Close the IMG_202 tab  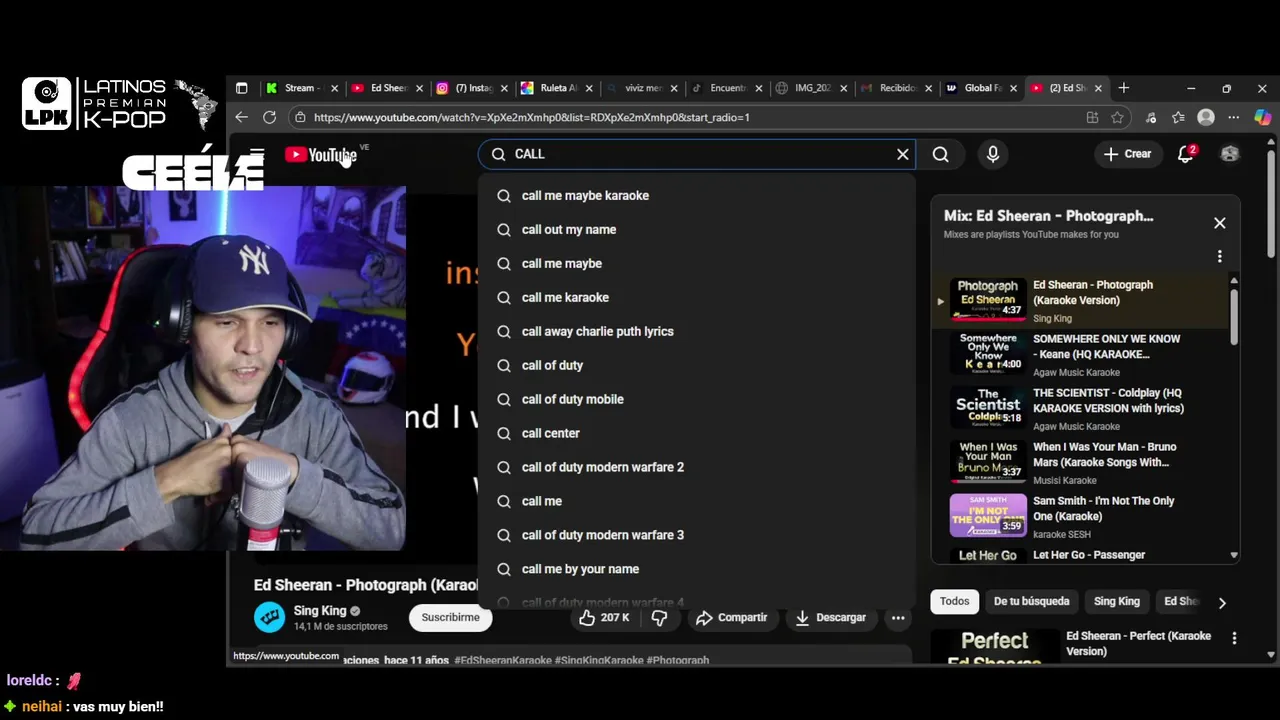coord(844,88)
